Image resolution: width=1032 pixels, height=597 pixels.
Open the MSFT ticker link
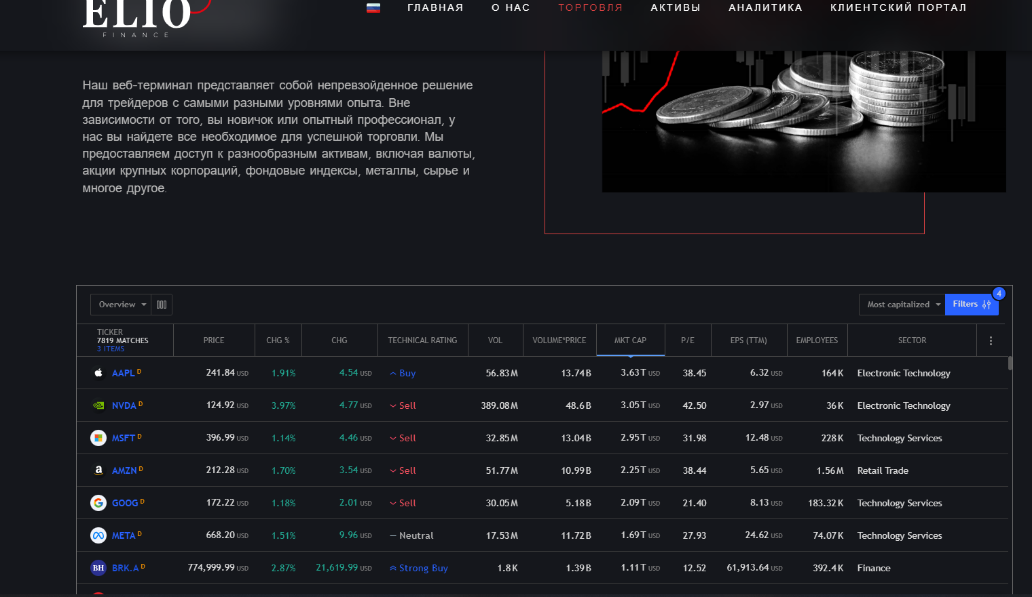123,438
